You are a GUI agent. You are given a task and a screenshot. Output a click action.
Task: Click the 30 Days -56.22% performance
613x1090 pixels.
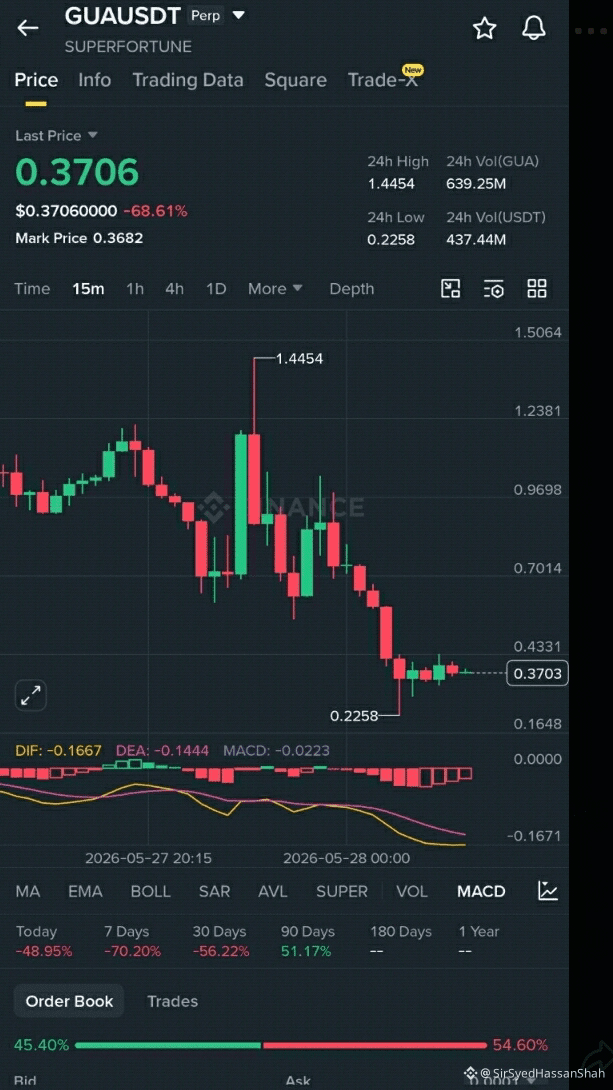tap(220, 941)
